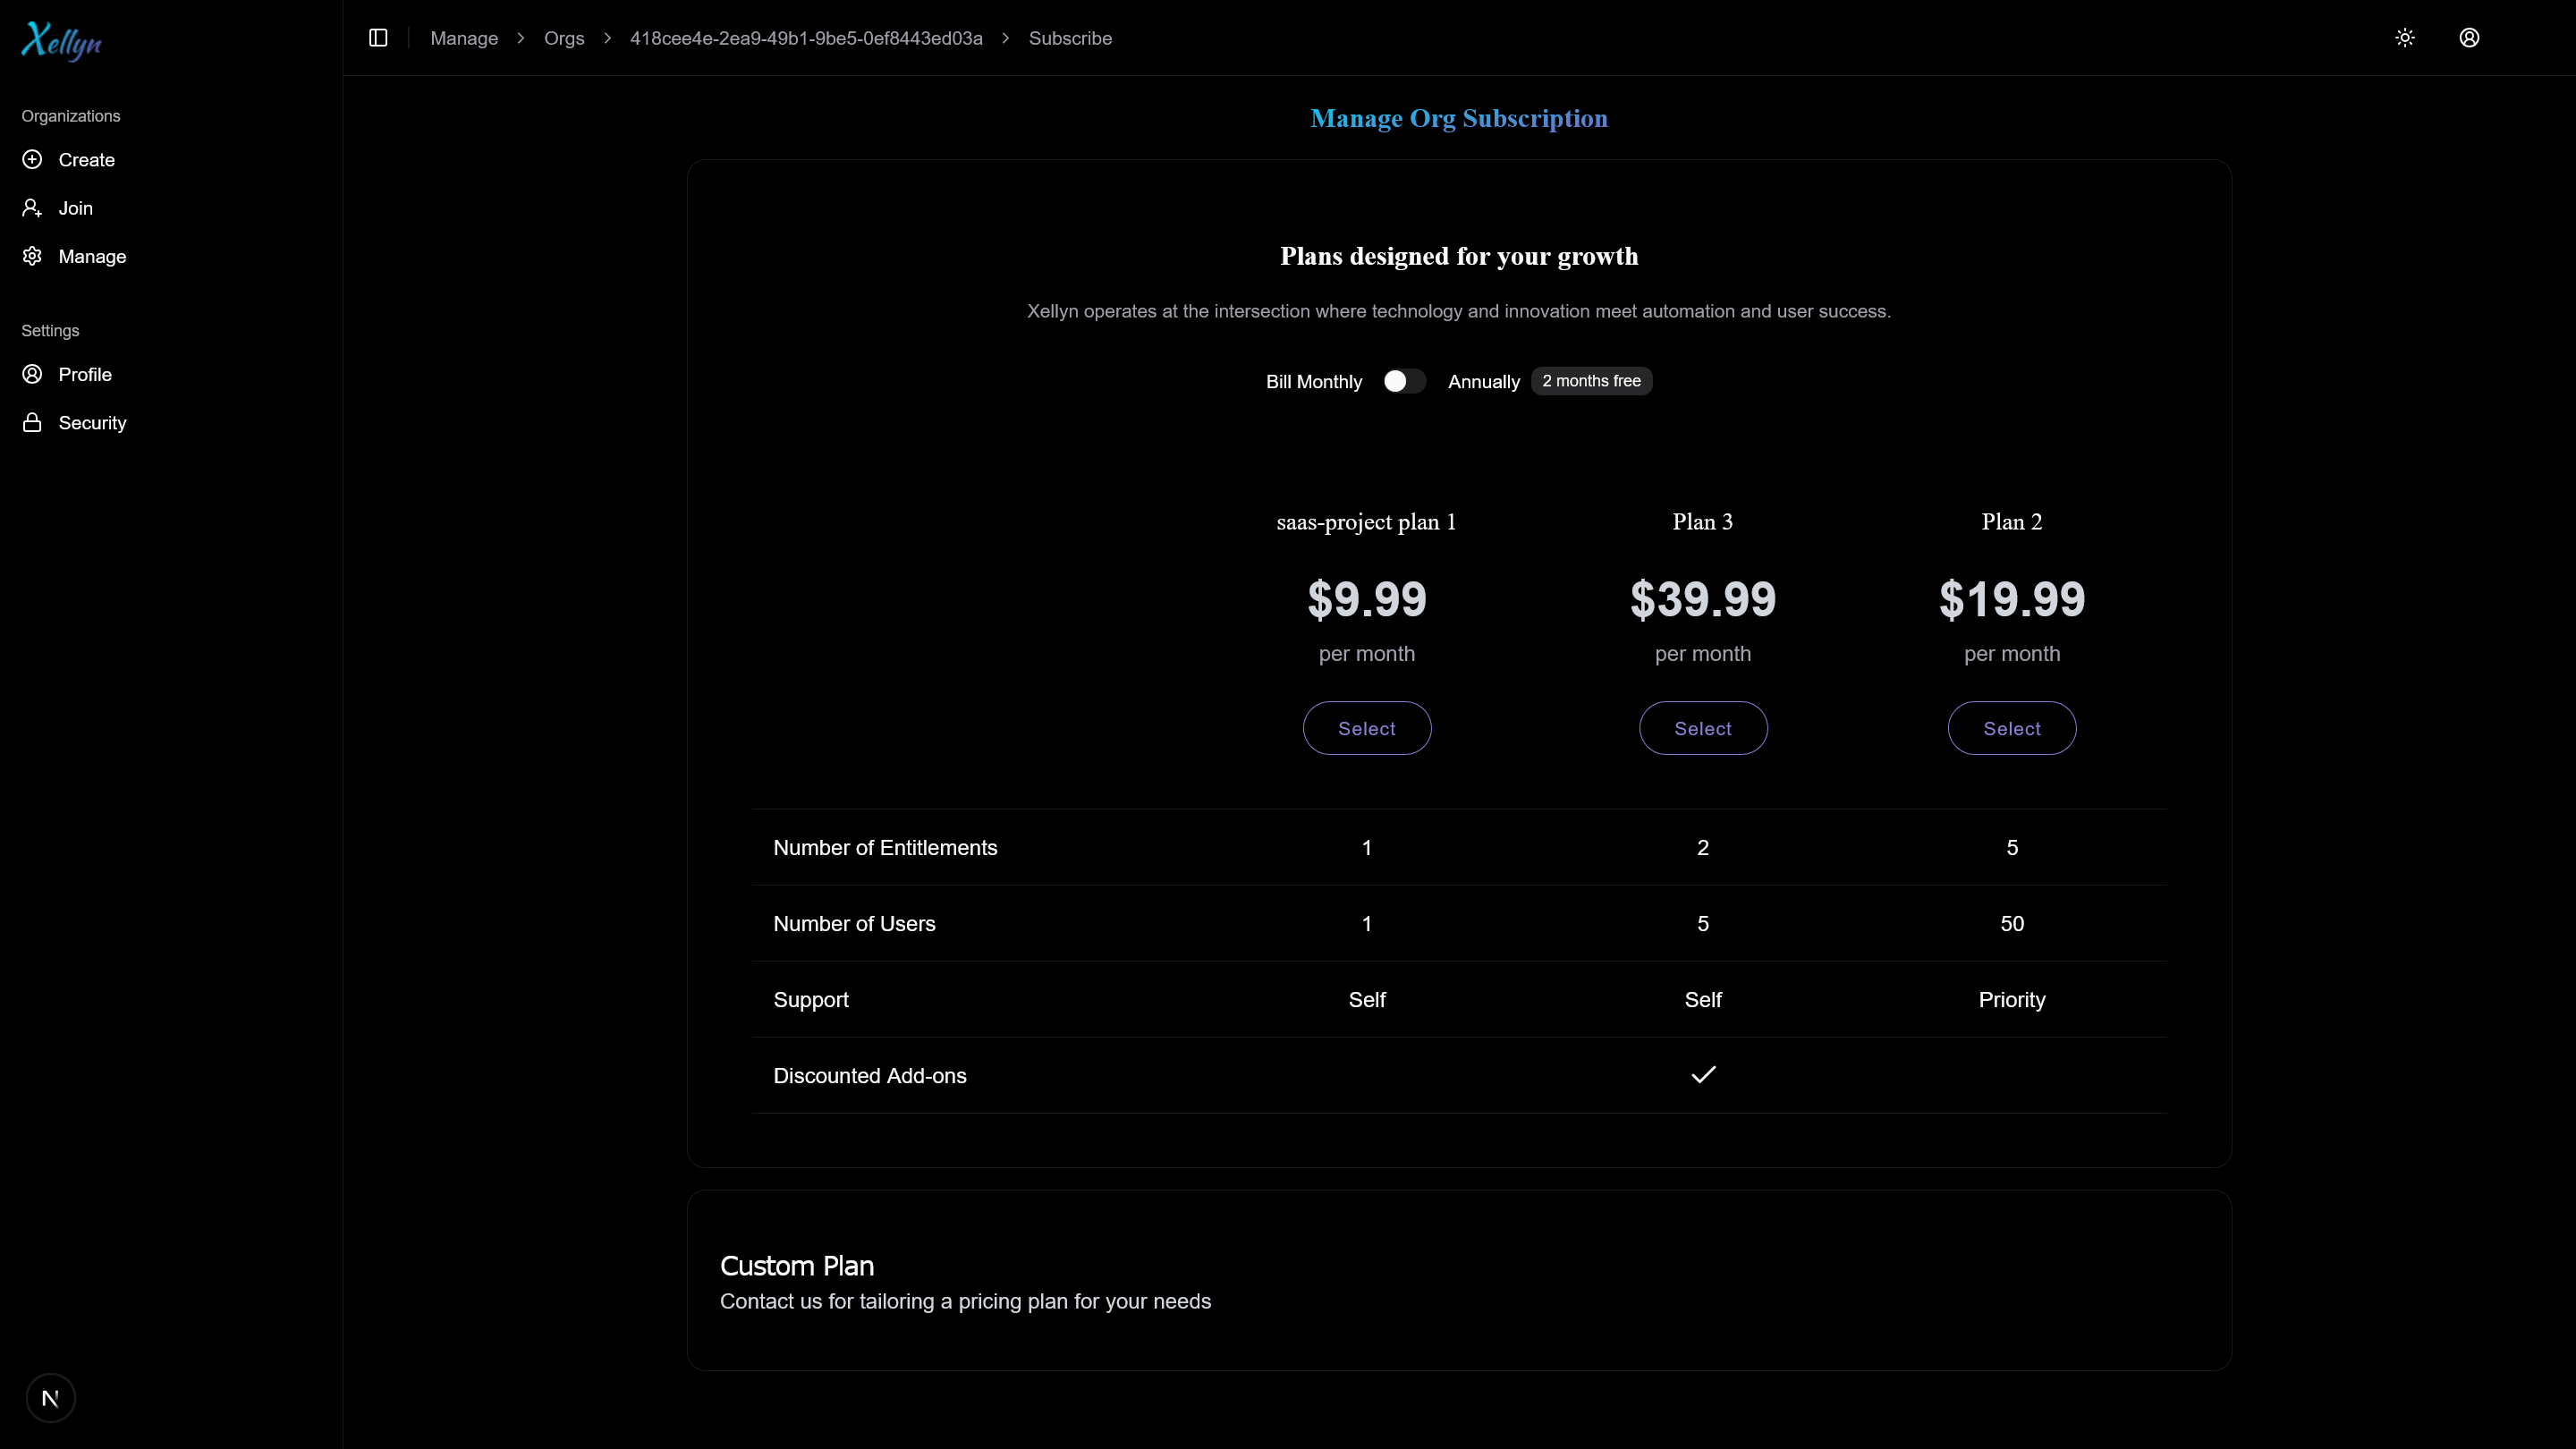This screenshot has width=2576, height=1449.
Task: Click the Create plus-circle icon
Action: click(x=32, y=160)
